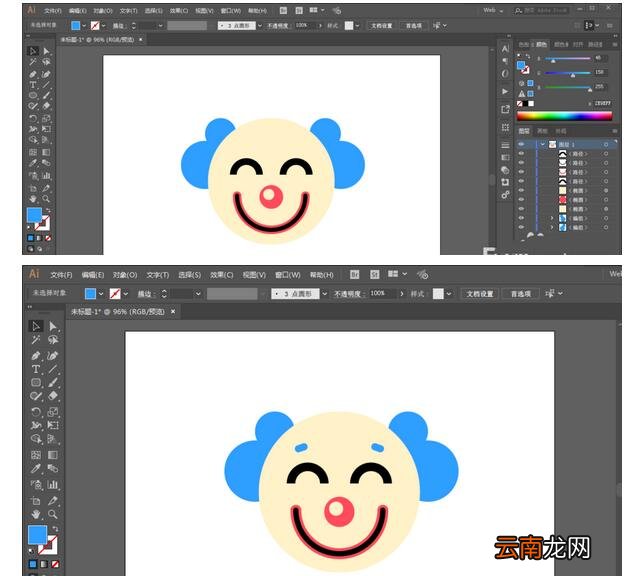This screenshot has height=576, width=628.
Task: Pick the Paintbrush tool in lower toolbar
Action: (x=52, y=383)
